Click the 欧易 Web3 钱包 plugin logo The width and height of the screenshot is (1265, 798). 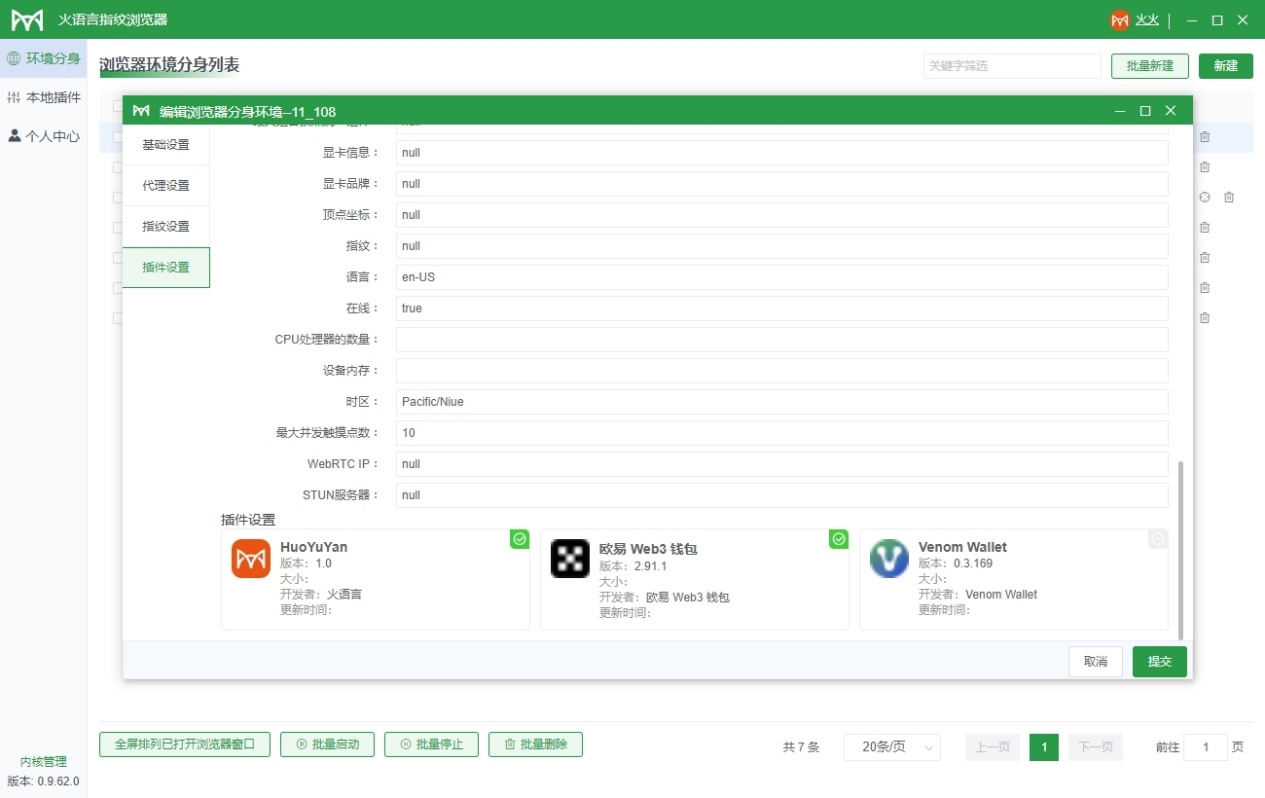tap(569, 558)
